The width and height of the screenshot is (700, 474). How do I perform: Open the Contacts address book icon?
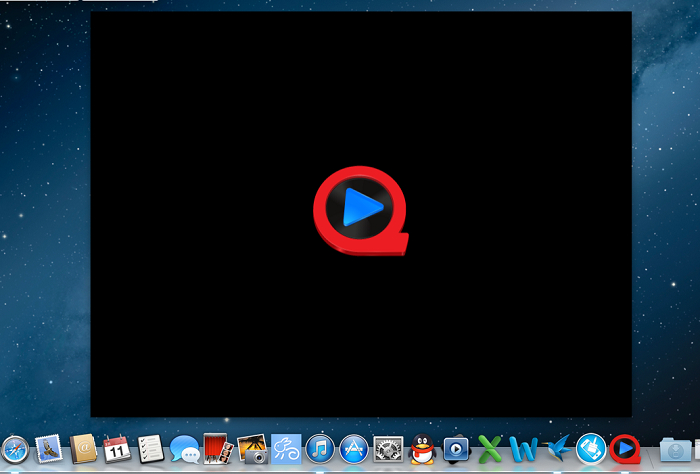83,449
